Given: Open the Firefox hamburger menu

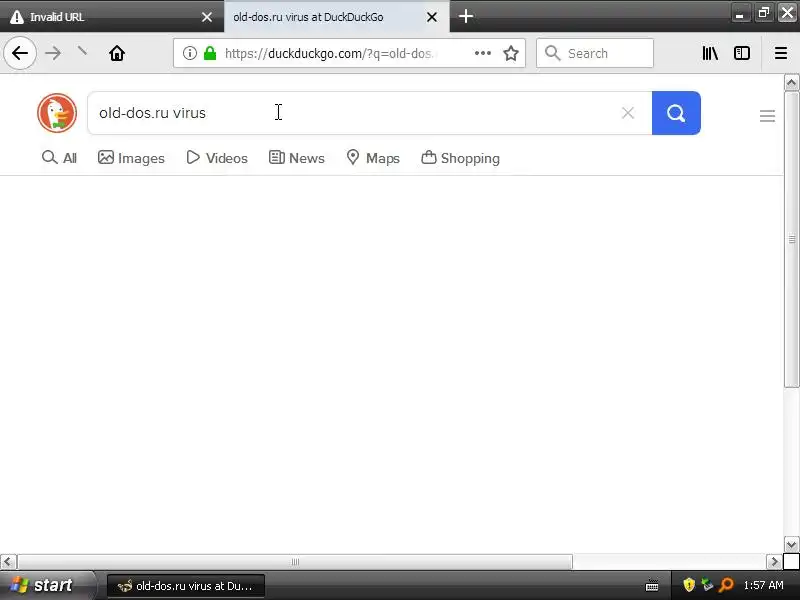Looking at the screenshot, I should coord(781,53).
